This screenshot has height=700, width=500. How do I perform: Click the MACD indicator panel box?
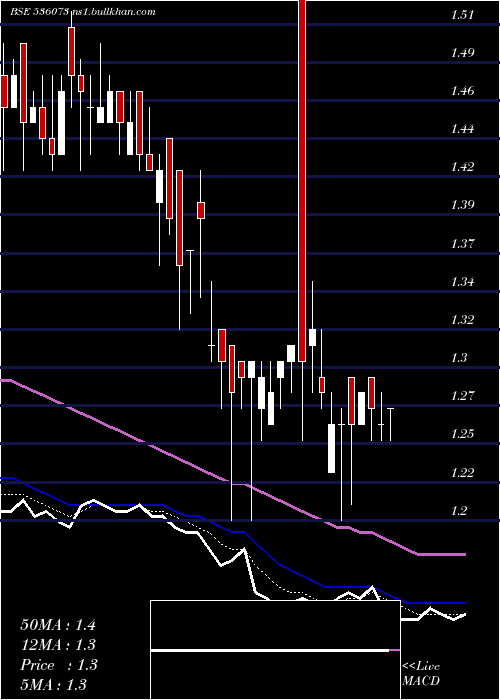[x=275, y=650]
